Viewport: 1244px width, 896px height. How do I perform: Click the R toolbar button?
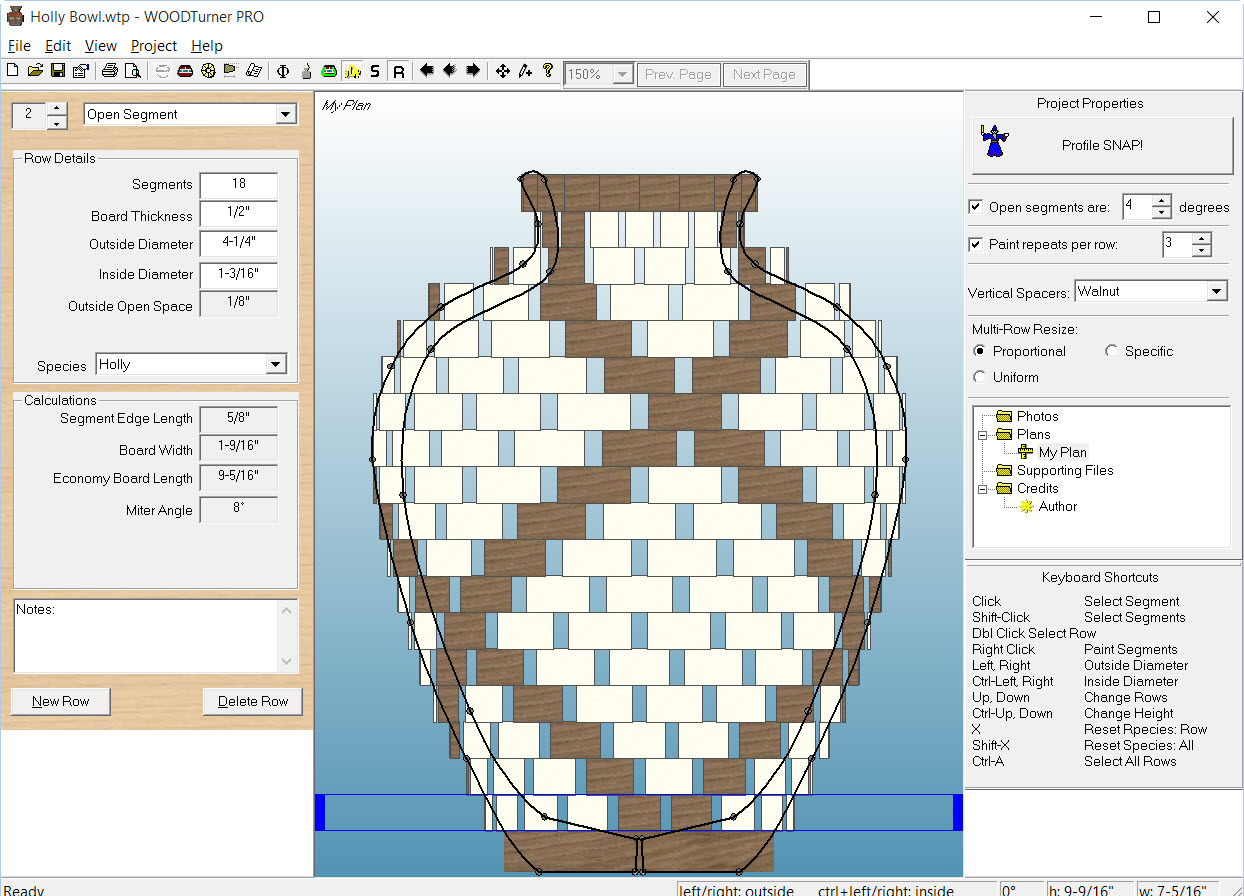tap(398, 71)
